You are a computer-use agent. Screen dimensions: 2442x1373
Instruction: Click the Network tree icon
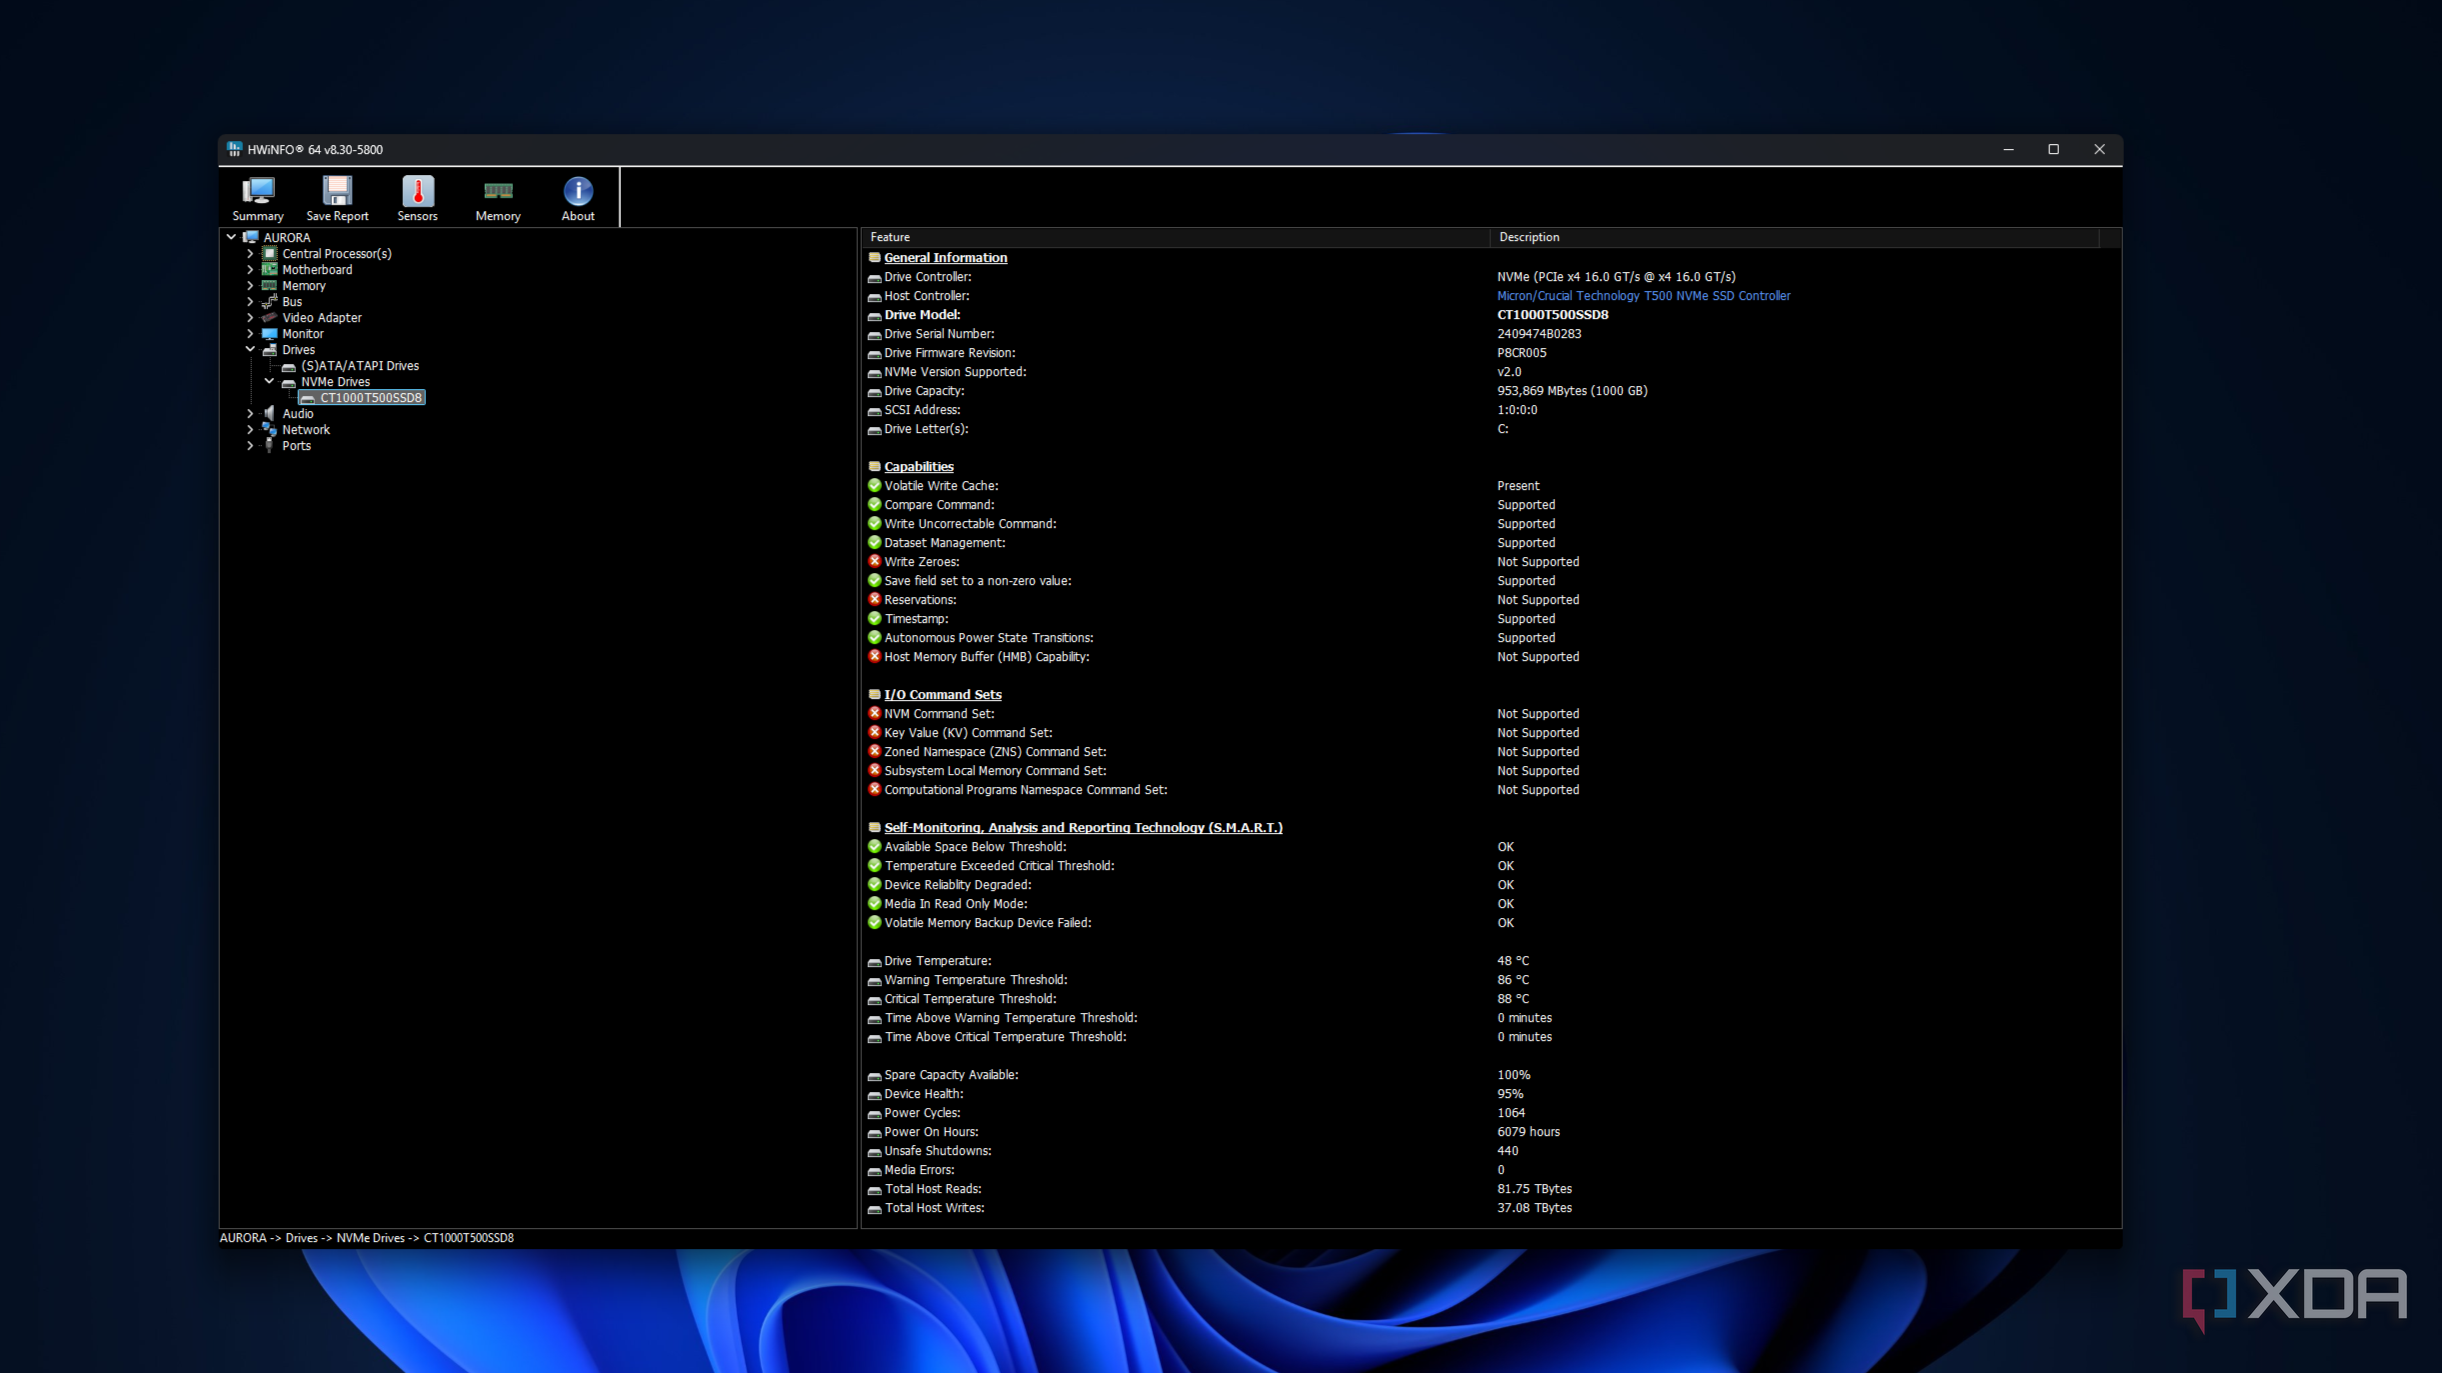pos(269,429)
